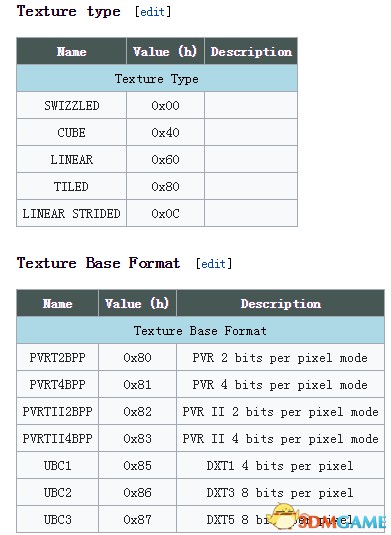Click the Description header in Texture Base Format table

[x=280, y=303]
